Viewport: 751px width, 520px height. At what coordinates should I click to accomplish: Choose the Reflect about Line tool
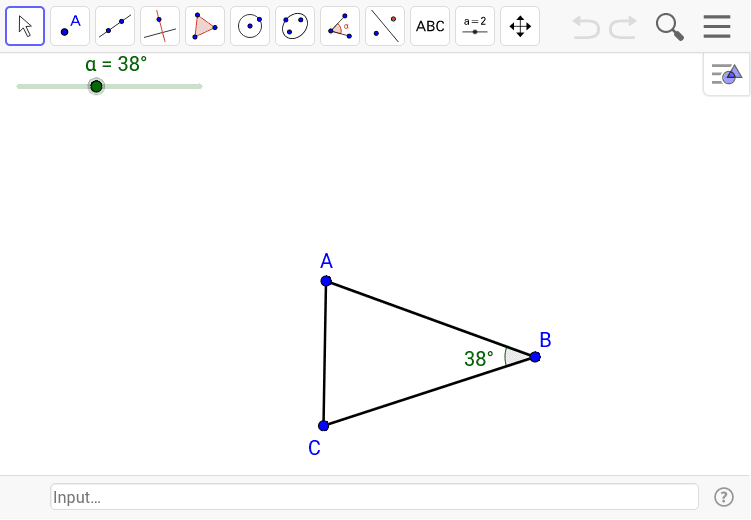pyautogui.click(x=385, y=26)
